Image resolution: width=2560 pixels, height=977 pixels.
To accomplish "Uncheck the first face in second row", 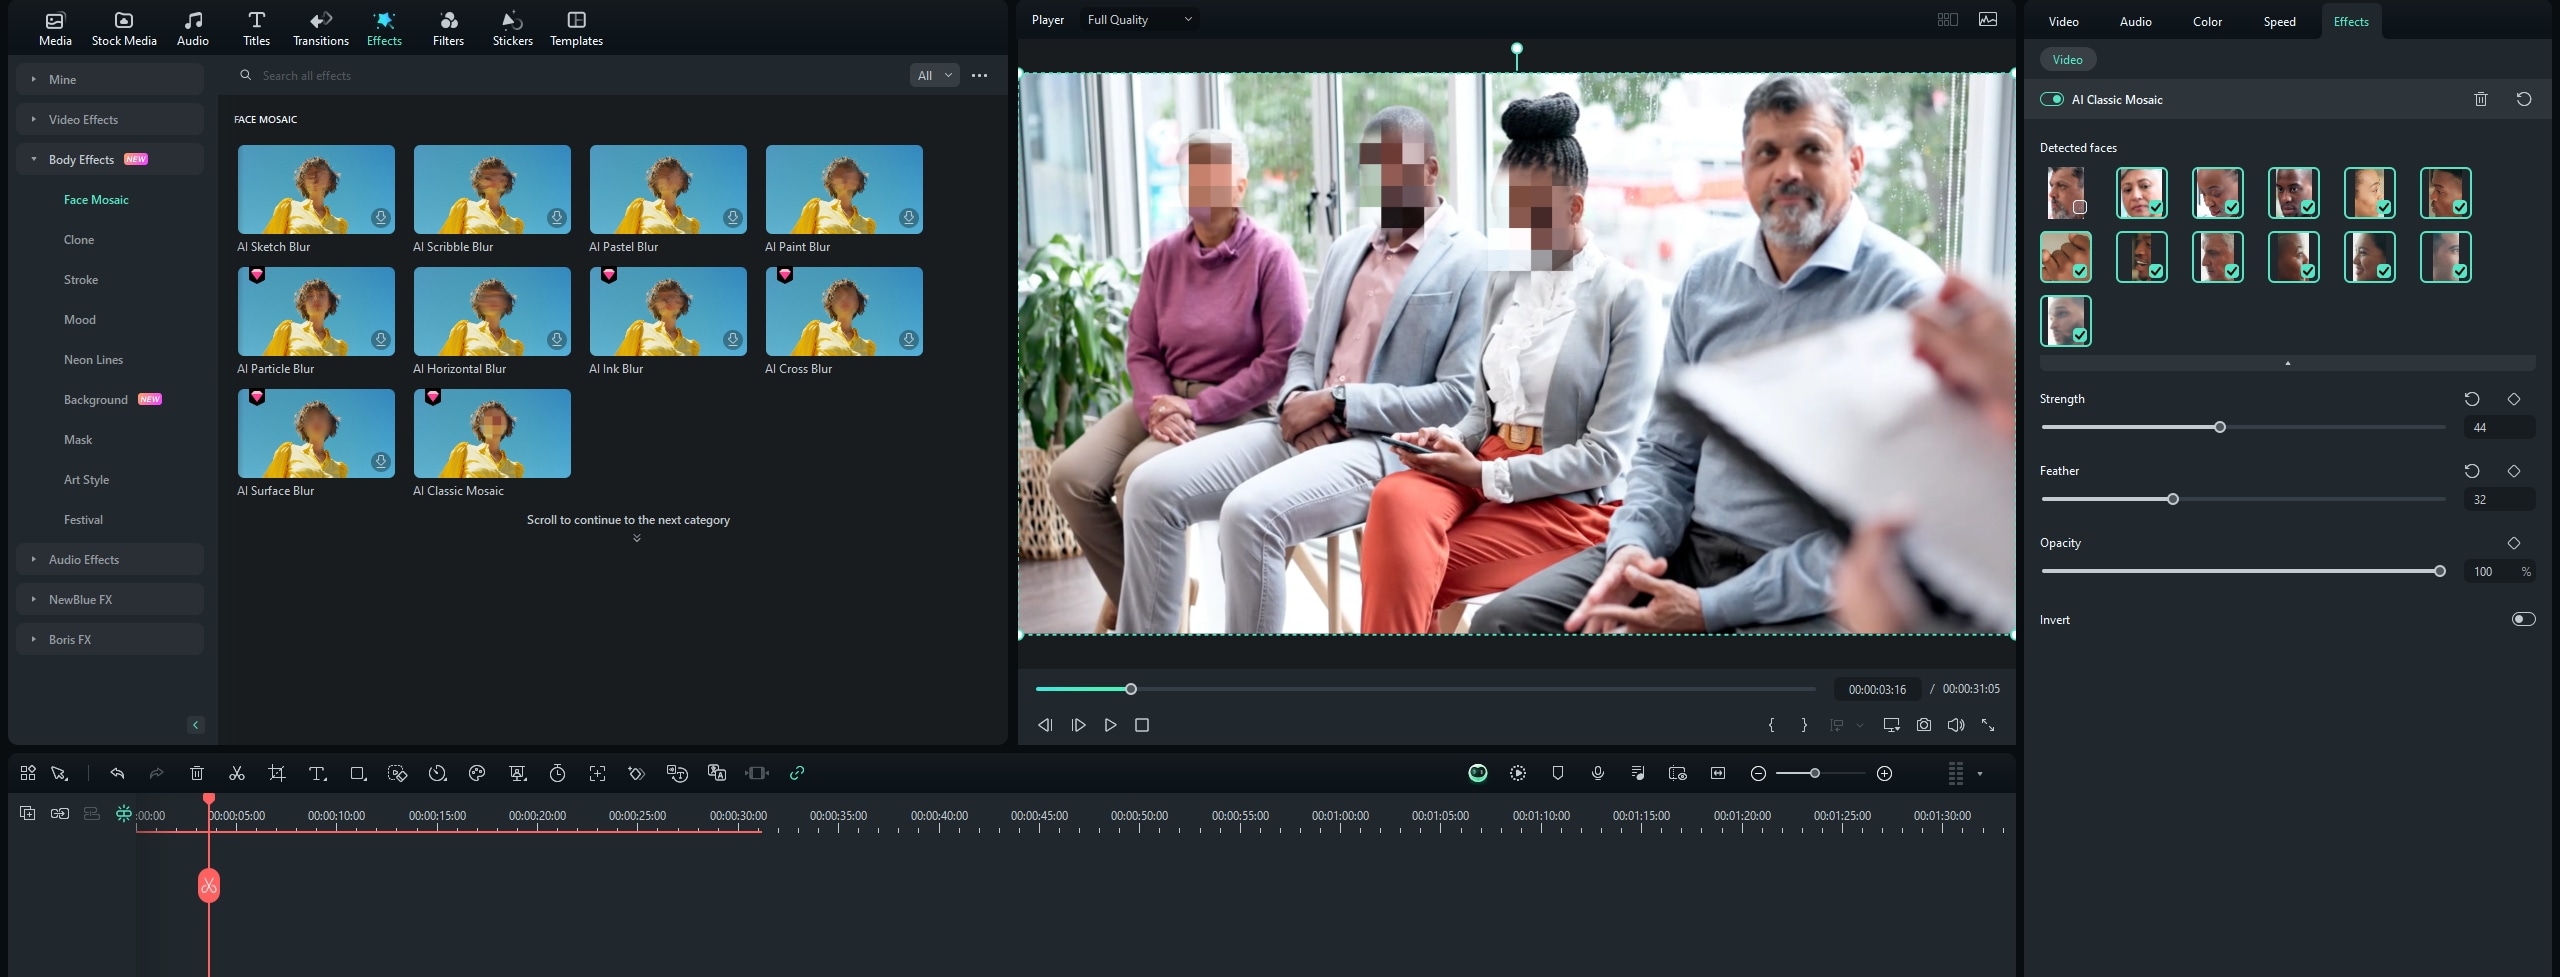I will [x=2080, y=271].
